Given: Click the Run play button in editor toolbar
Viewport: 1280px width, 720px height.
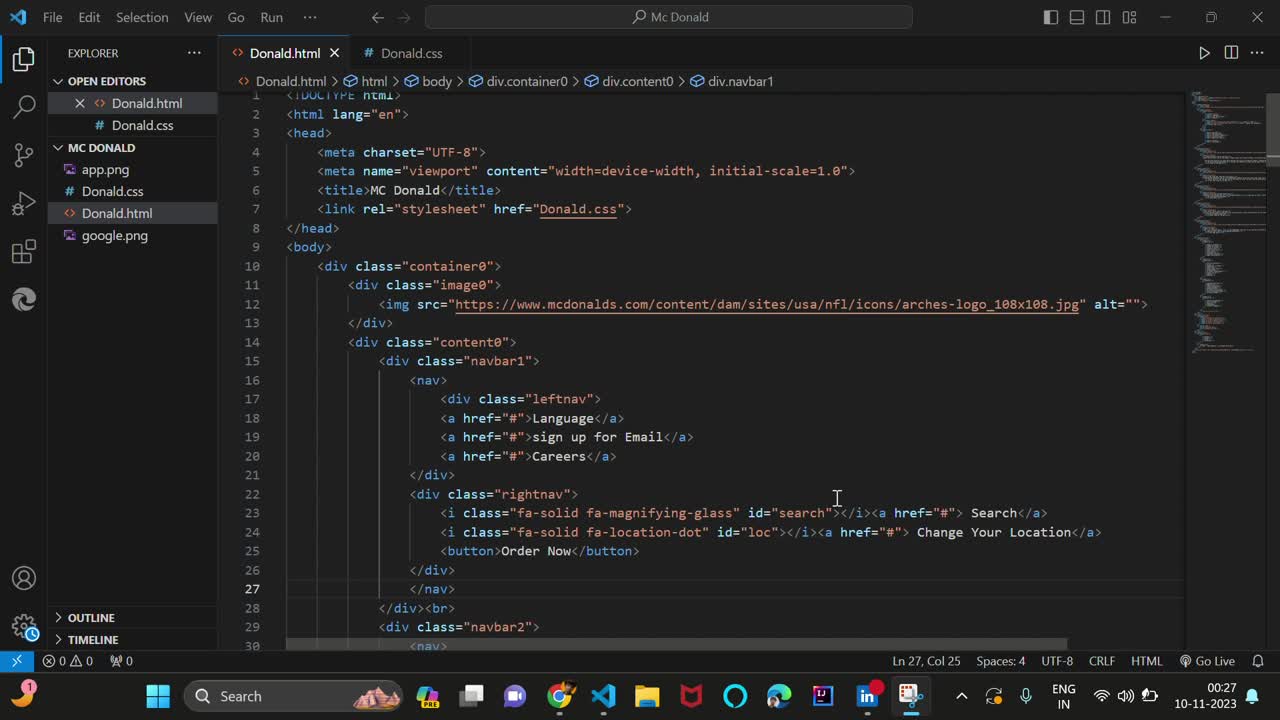Looking at the screenshot, I should click(1204, 53).
